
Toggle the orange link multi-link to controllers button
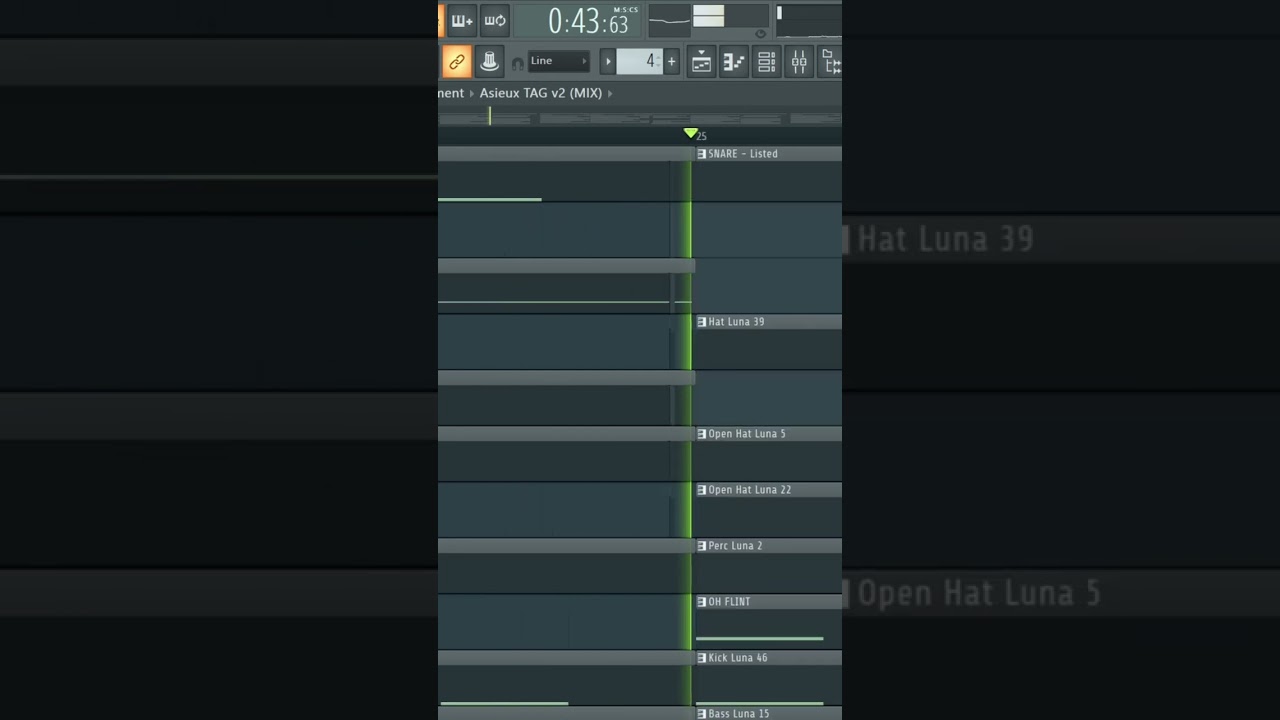[457, 62]
